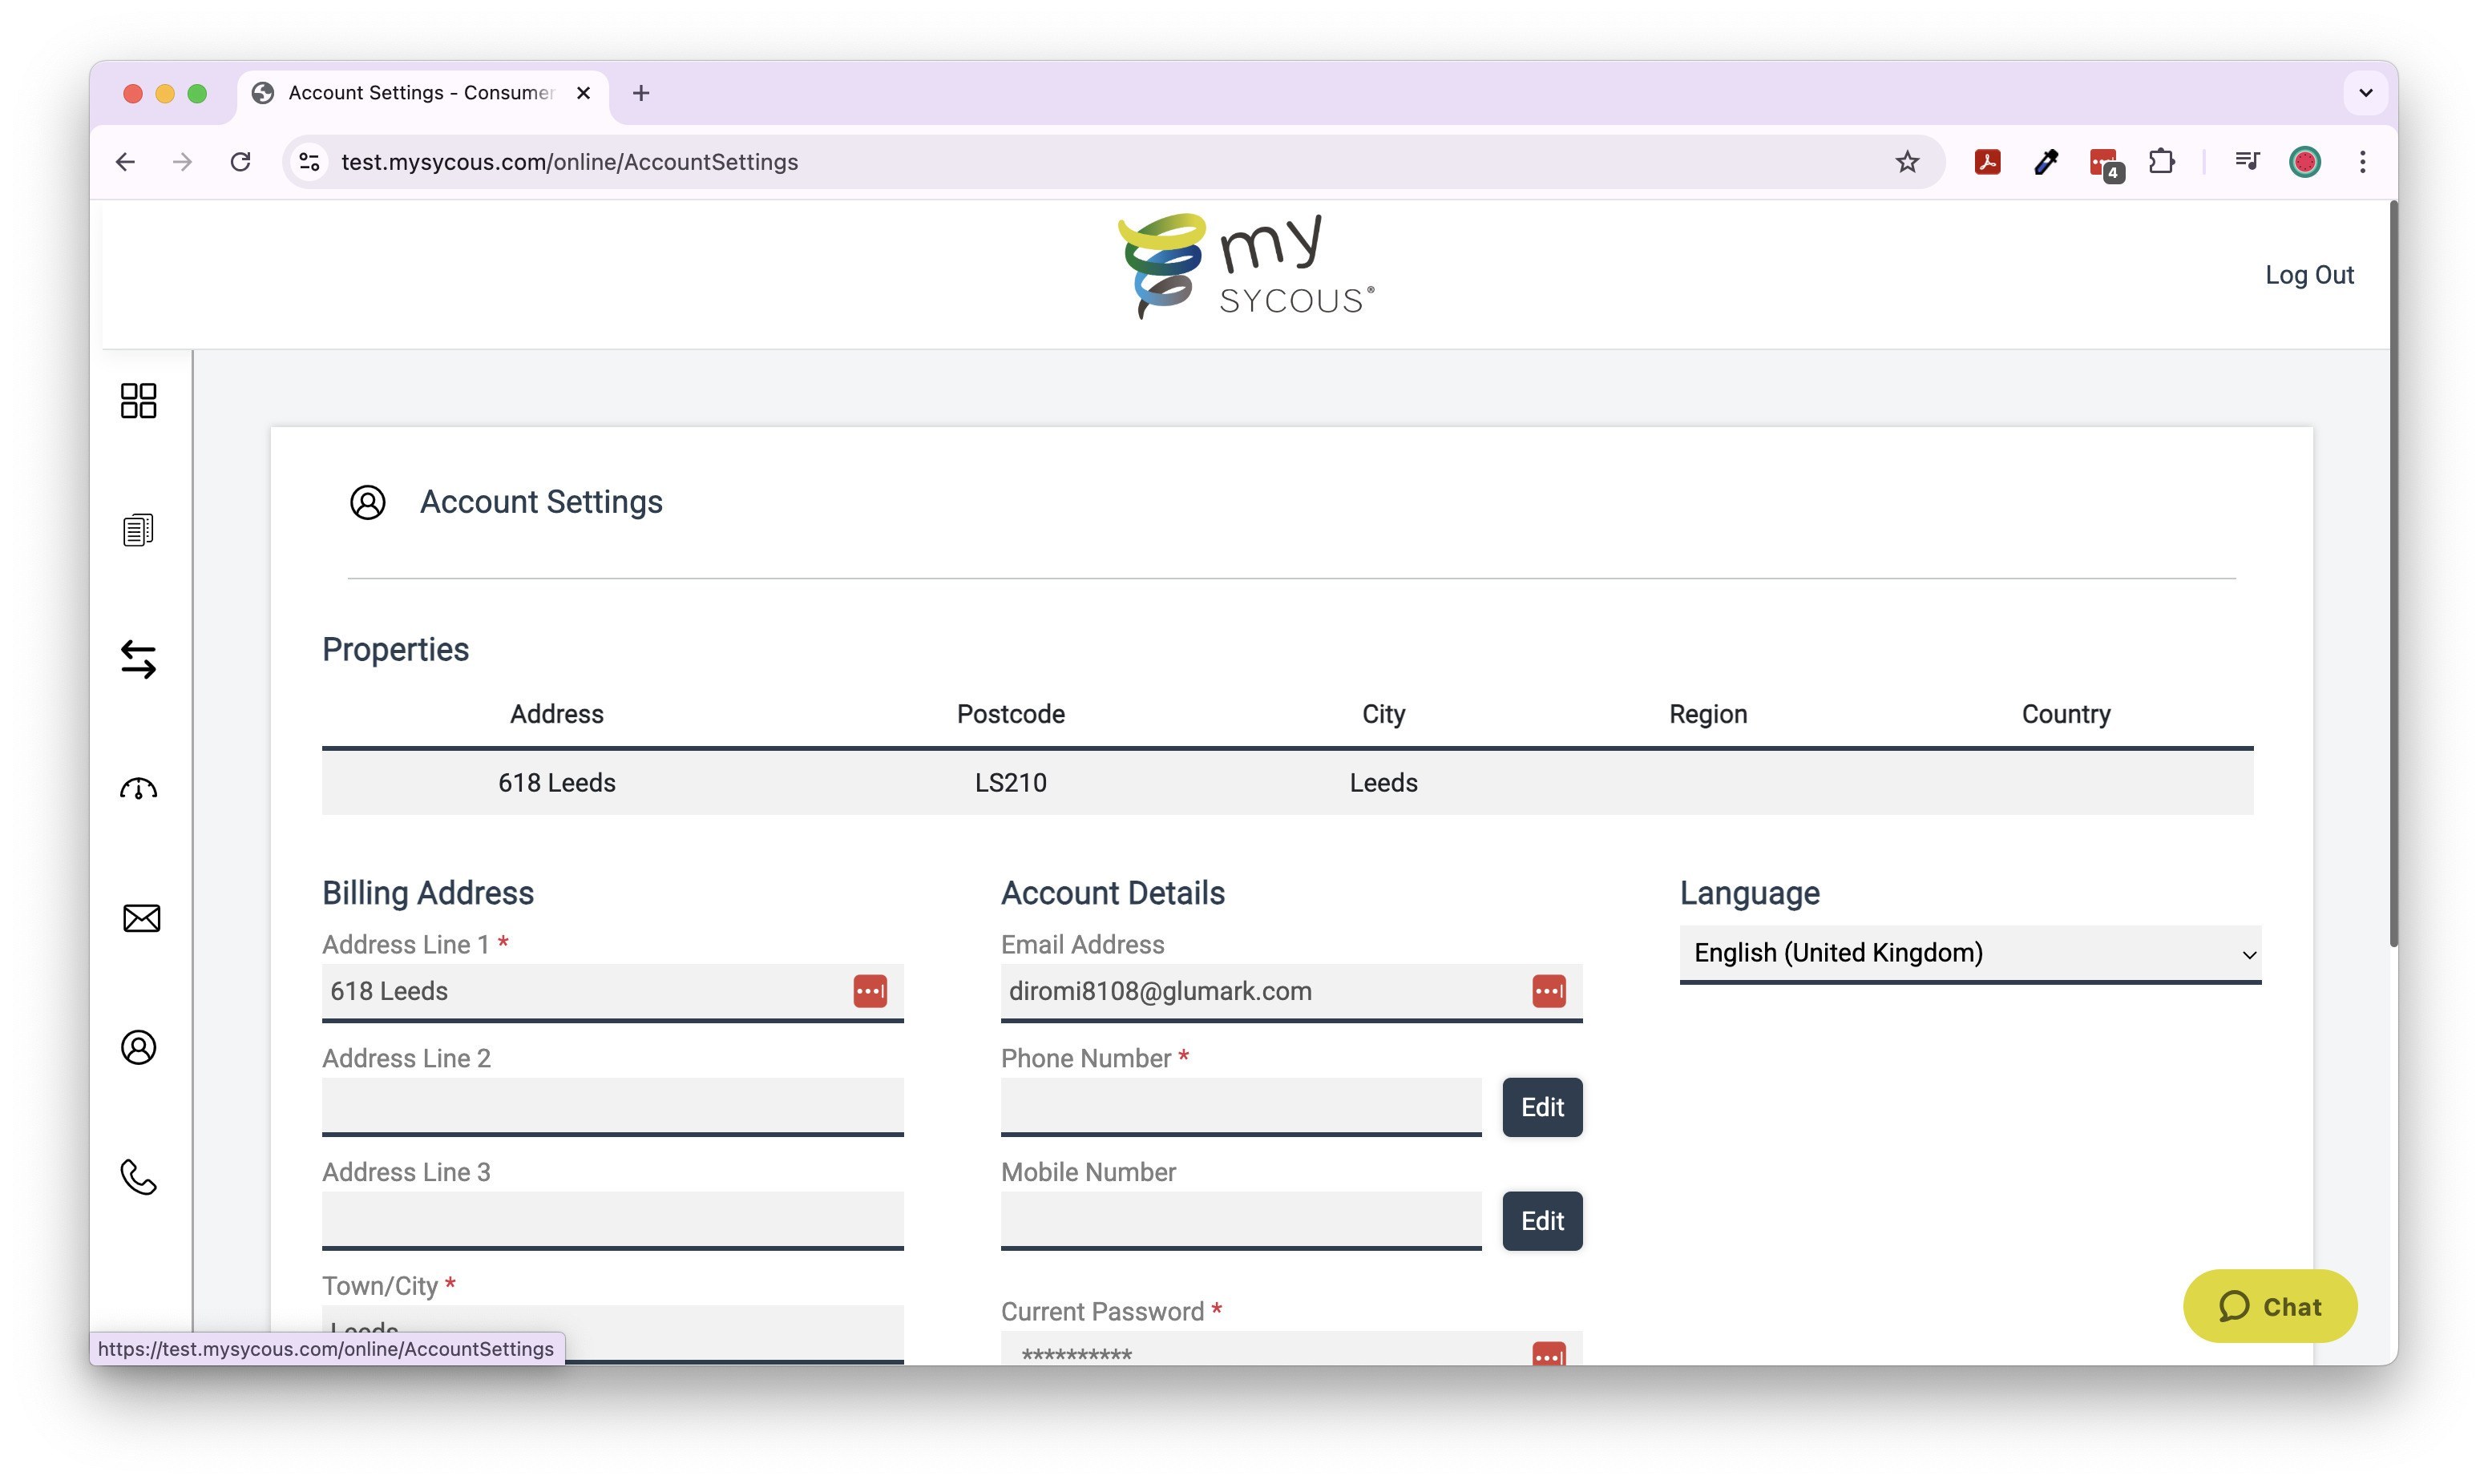Viewport: 2488px width, 1484px height.
Task: Open the bills documents sidebar icon
Action: click(138, 530)
